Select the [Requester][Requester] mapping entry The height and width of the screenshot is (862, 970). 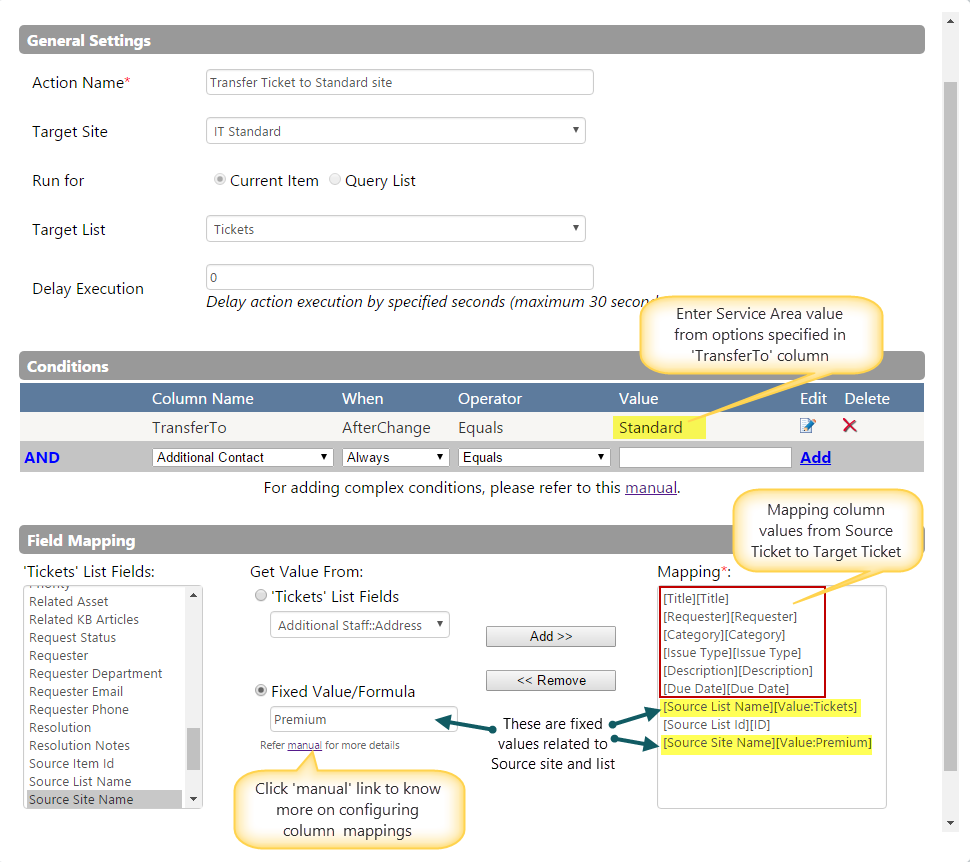pos(730,616)
